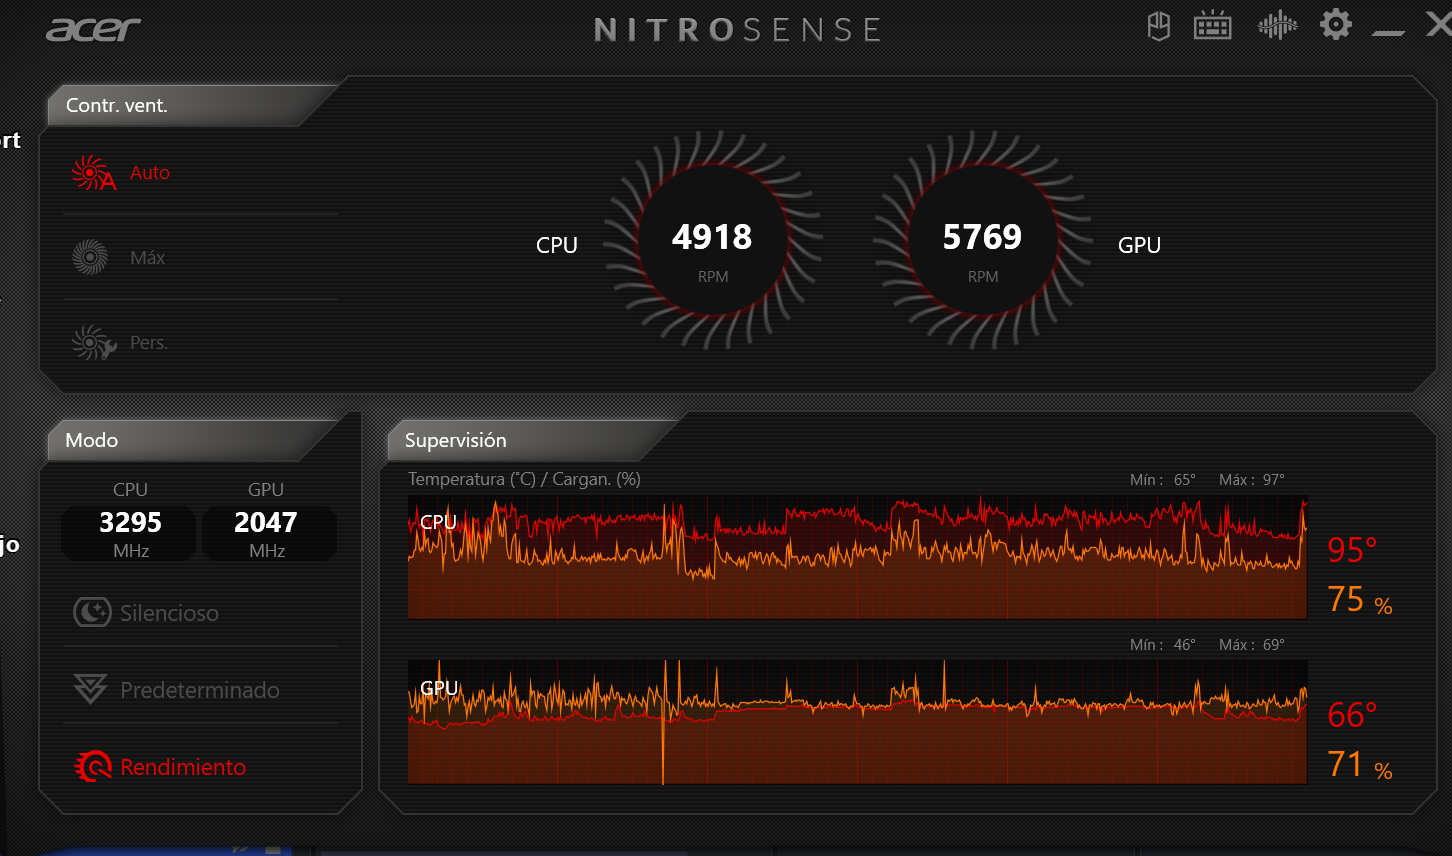
Task: Switch to Predeterminado mode
Action: (x=200, y=689)
